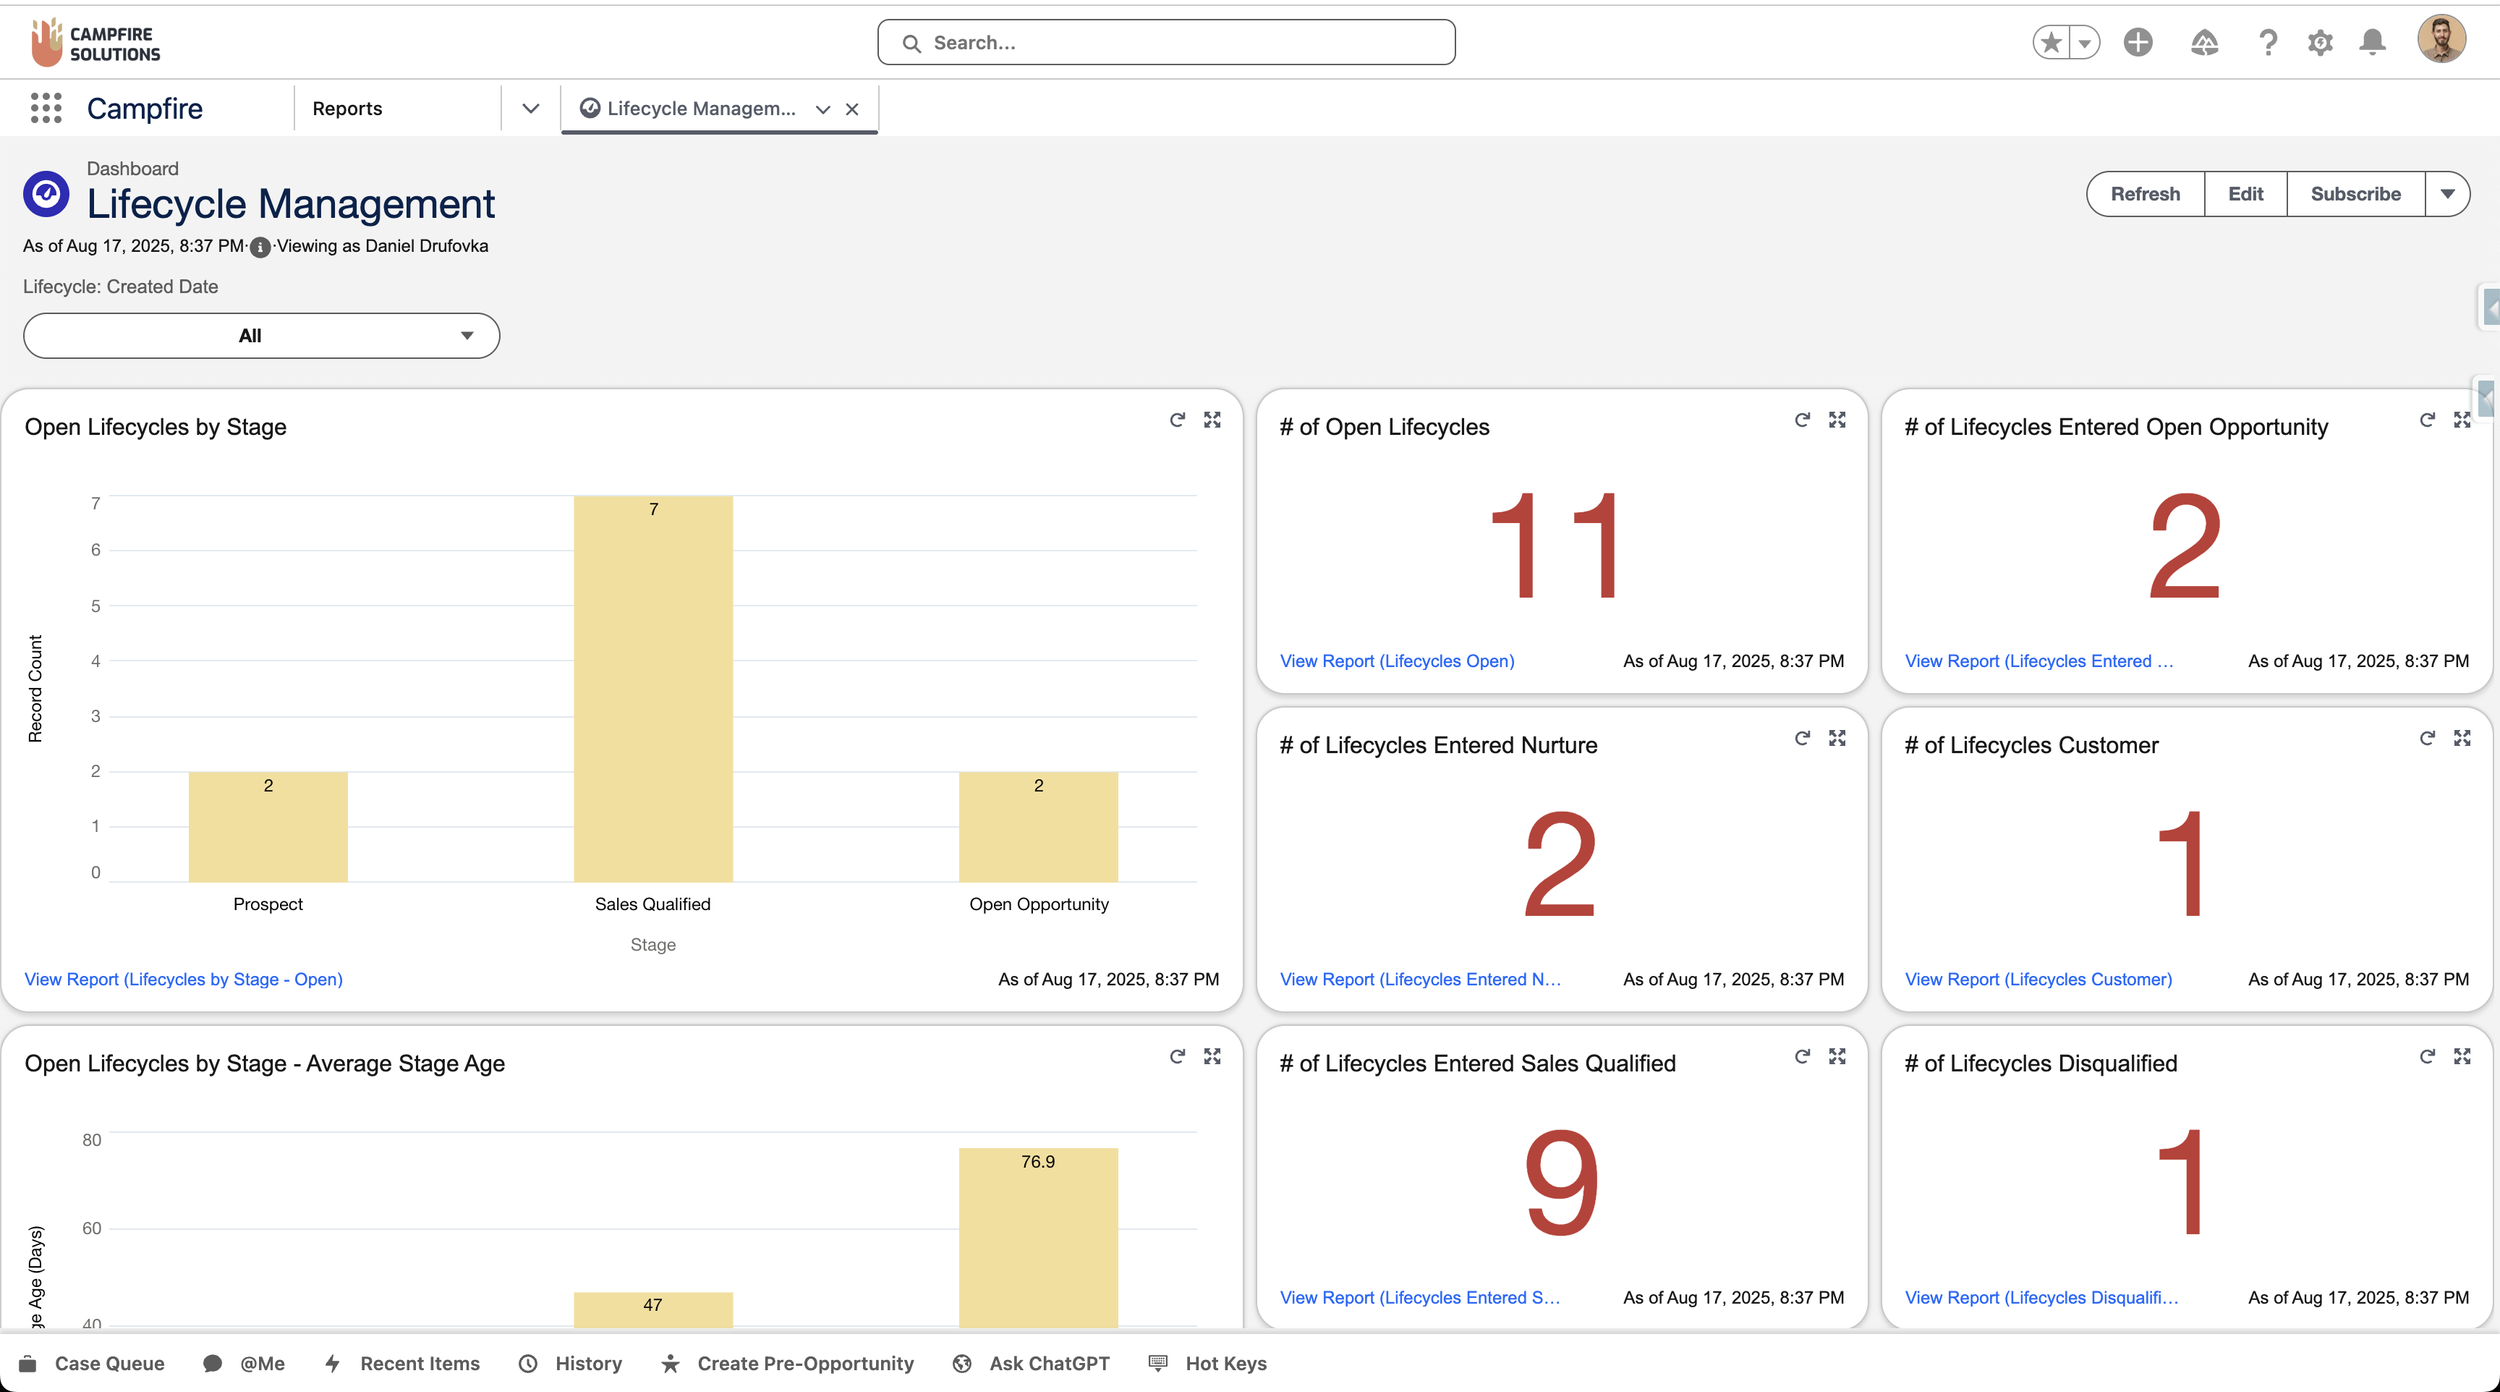Click the global create plus icon
Image resolution: width=2500 pixels, height=1392 pixels.
(2138, 42)
